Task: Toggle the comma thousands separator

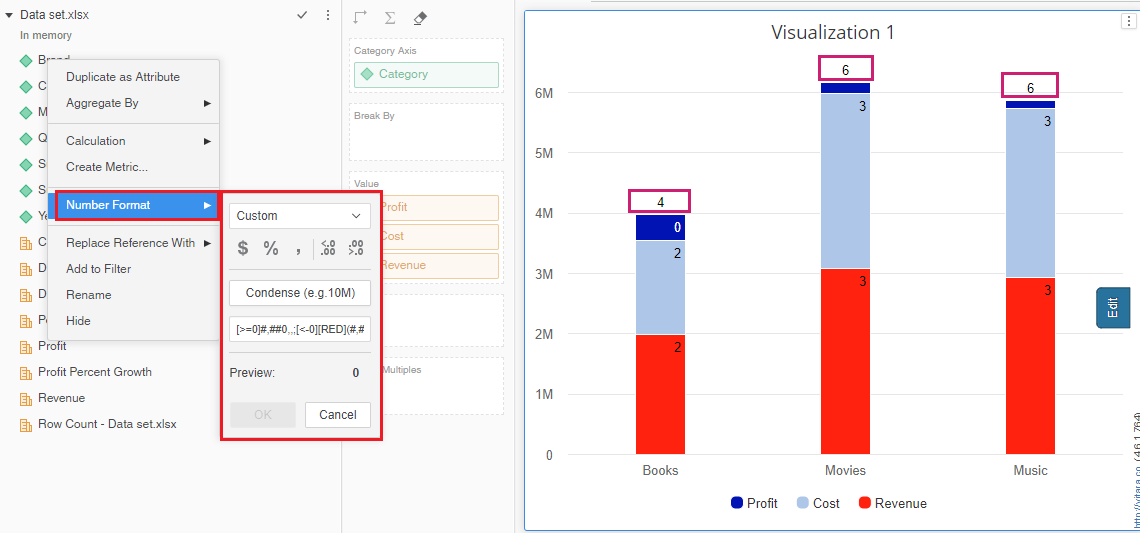Action: click(x=298, y=249)
